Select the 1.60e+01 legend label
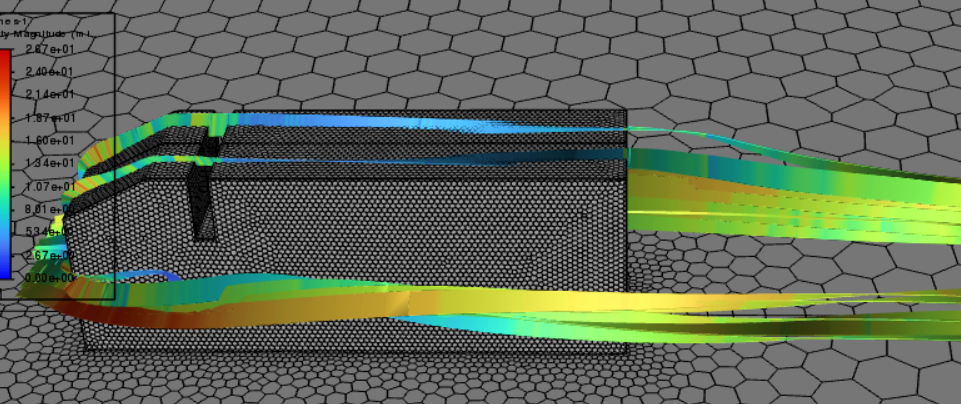Screen dimensions: 961x404 pyautogui.click(x=50, y=140)
